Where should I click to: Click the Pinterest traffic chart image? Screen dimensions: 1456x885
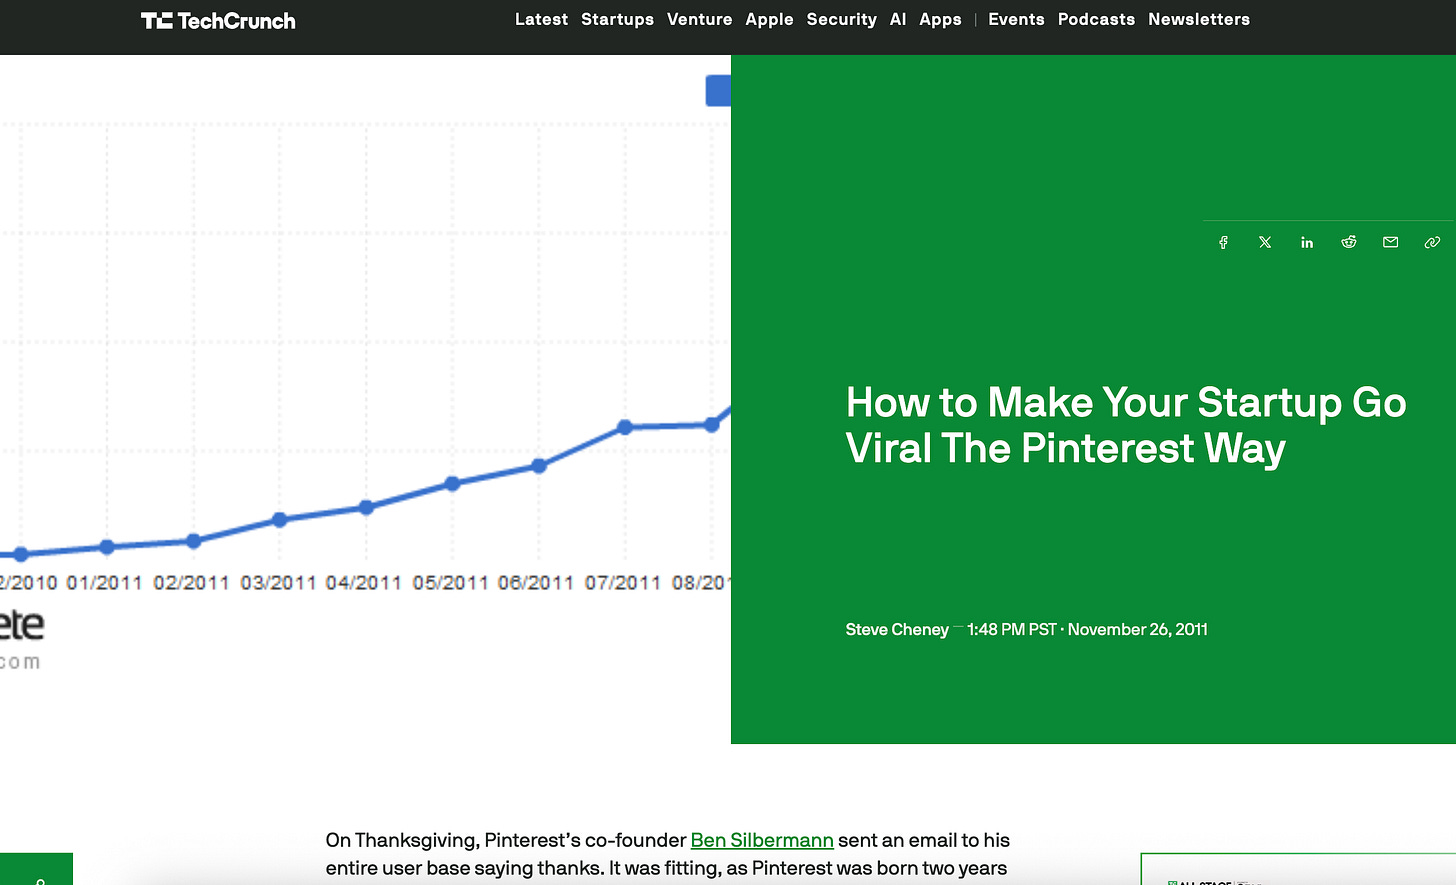365,399
